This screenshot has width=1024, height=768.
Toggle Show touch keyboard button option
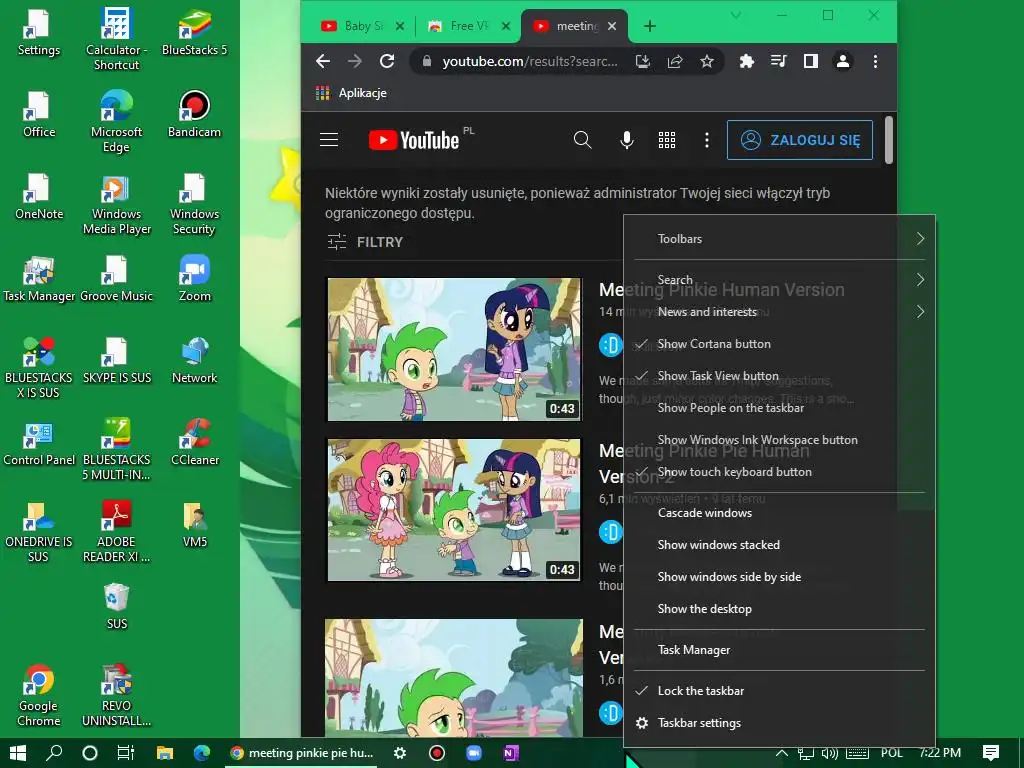pyautogui.click(x=780, y=472)
